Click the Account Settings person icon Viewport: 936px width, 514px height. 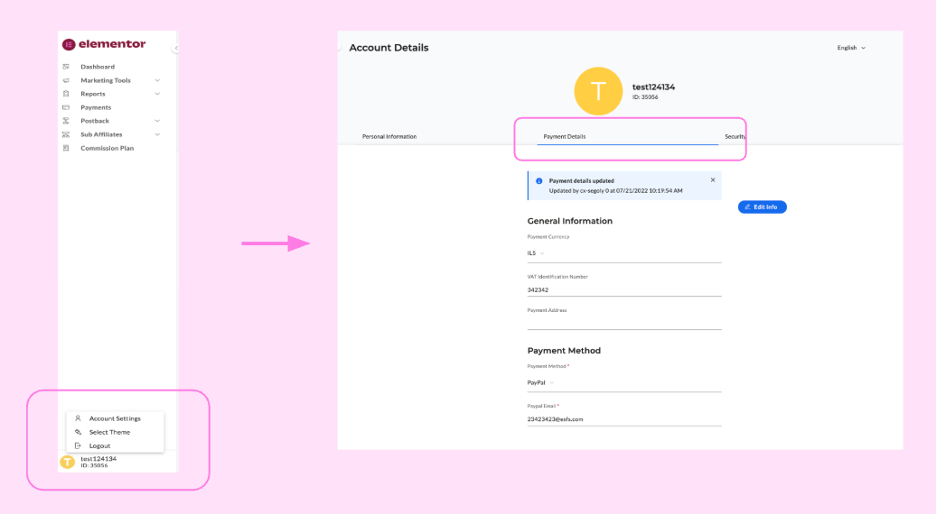click(78, 419)
